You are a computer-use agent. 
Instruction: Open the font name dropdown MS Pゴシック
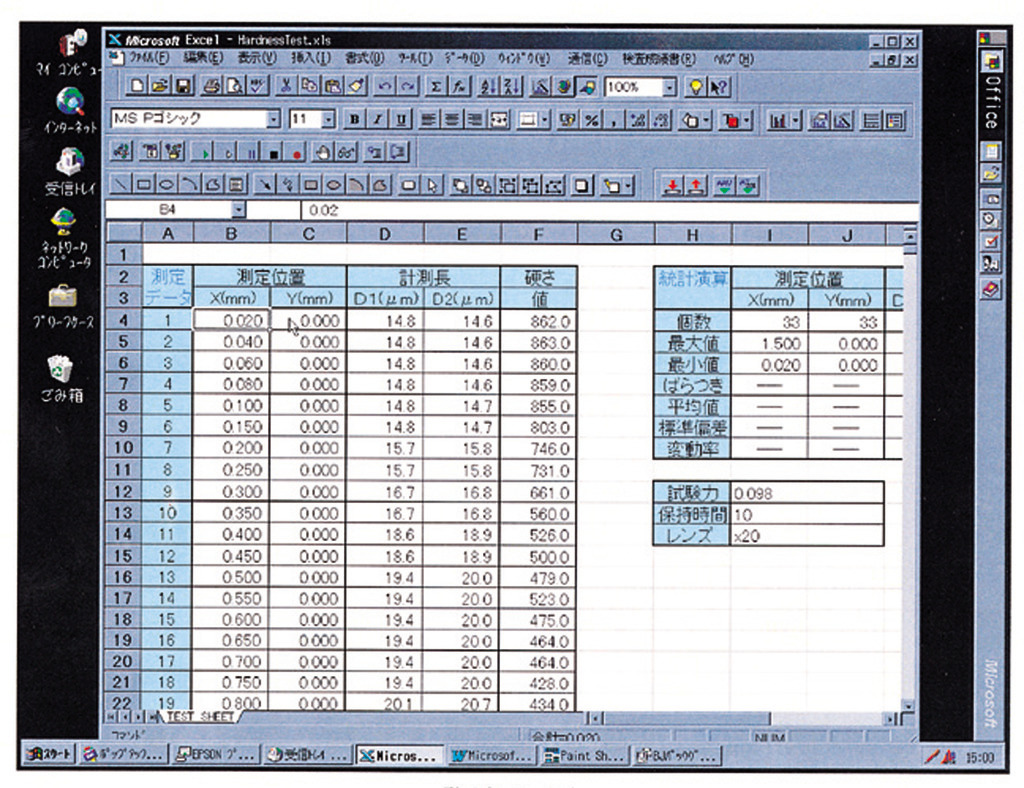274,119
